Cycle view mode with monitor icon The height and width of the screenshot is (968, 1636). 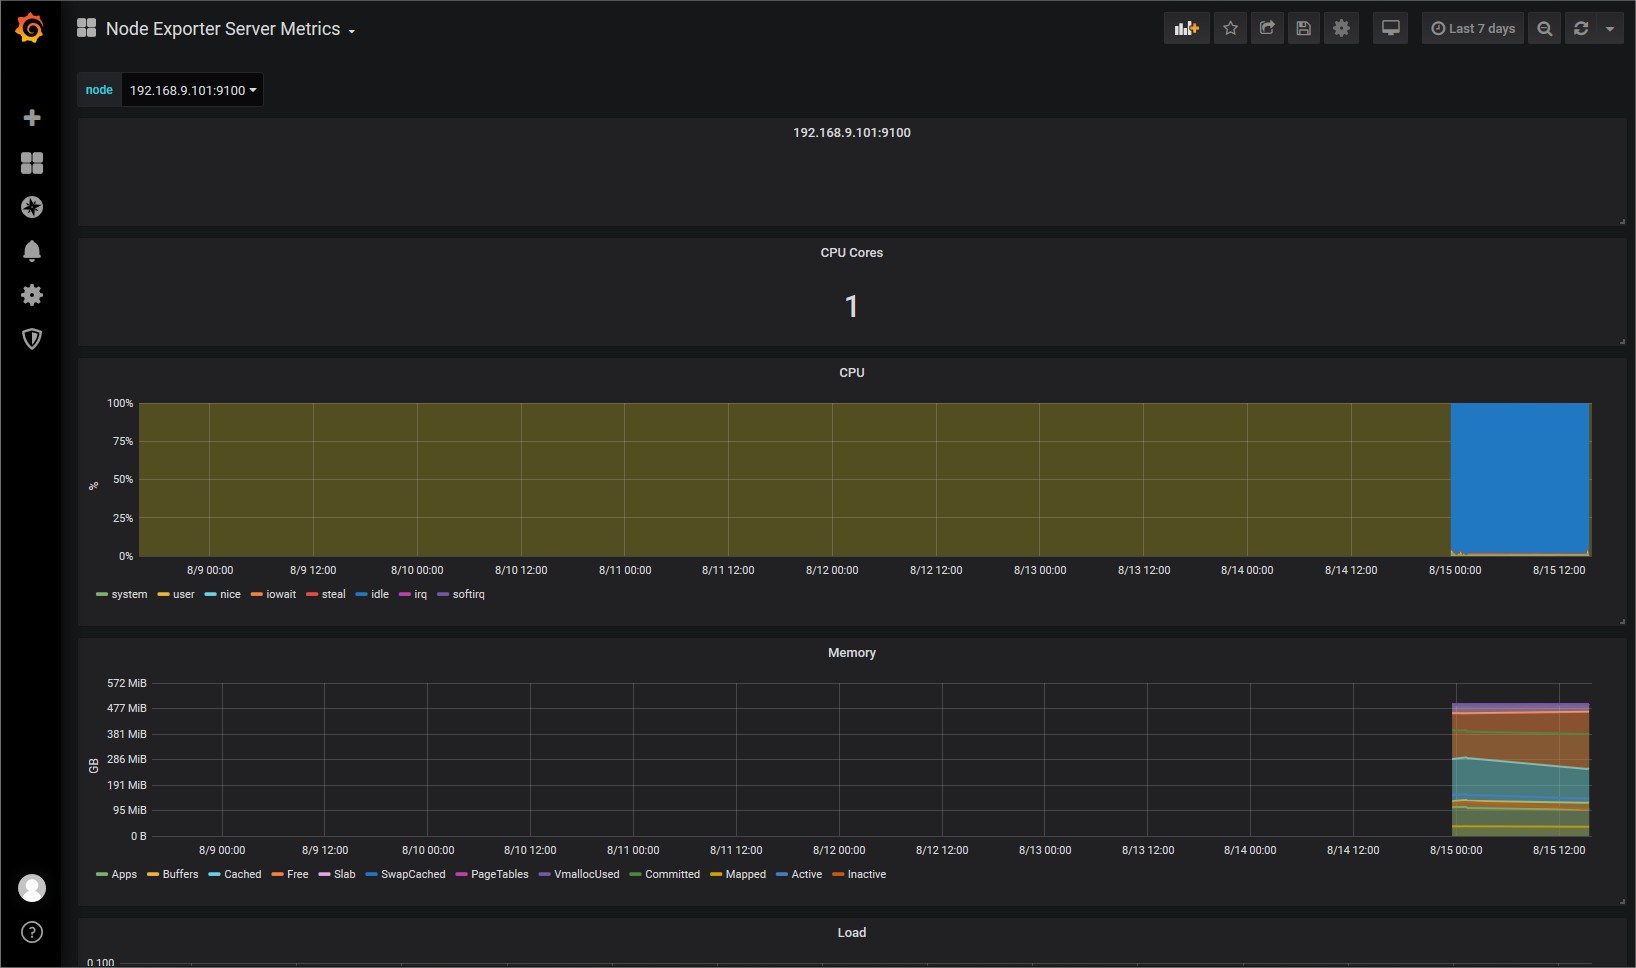[1390, 29]
